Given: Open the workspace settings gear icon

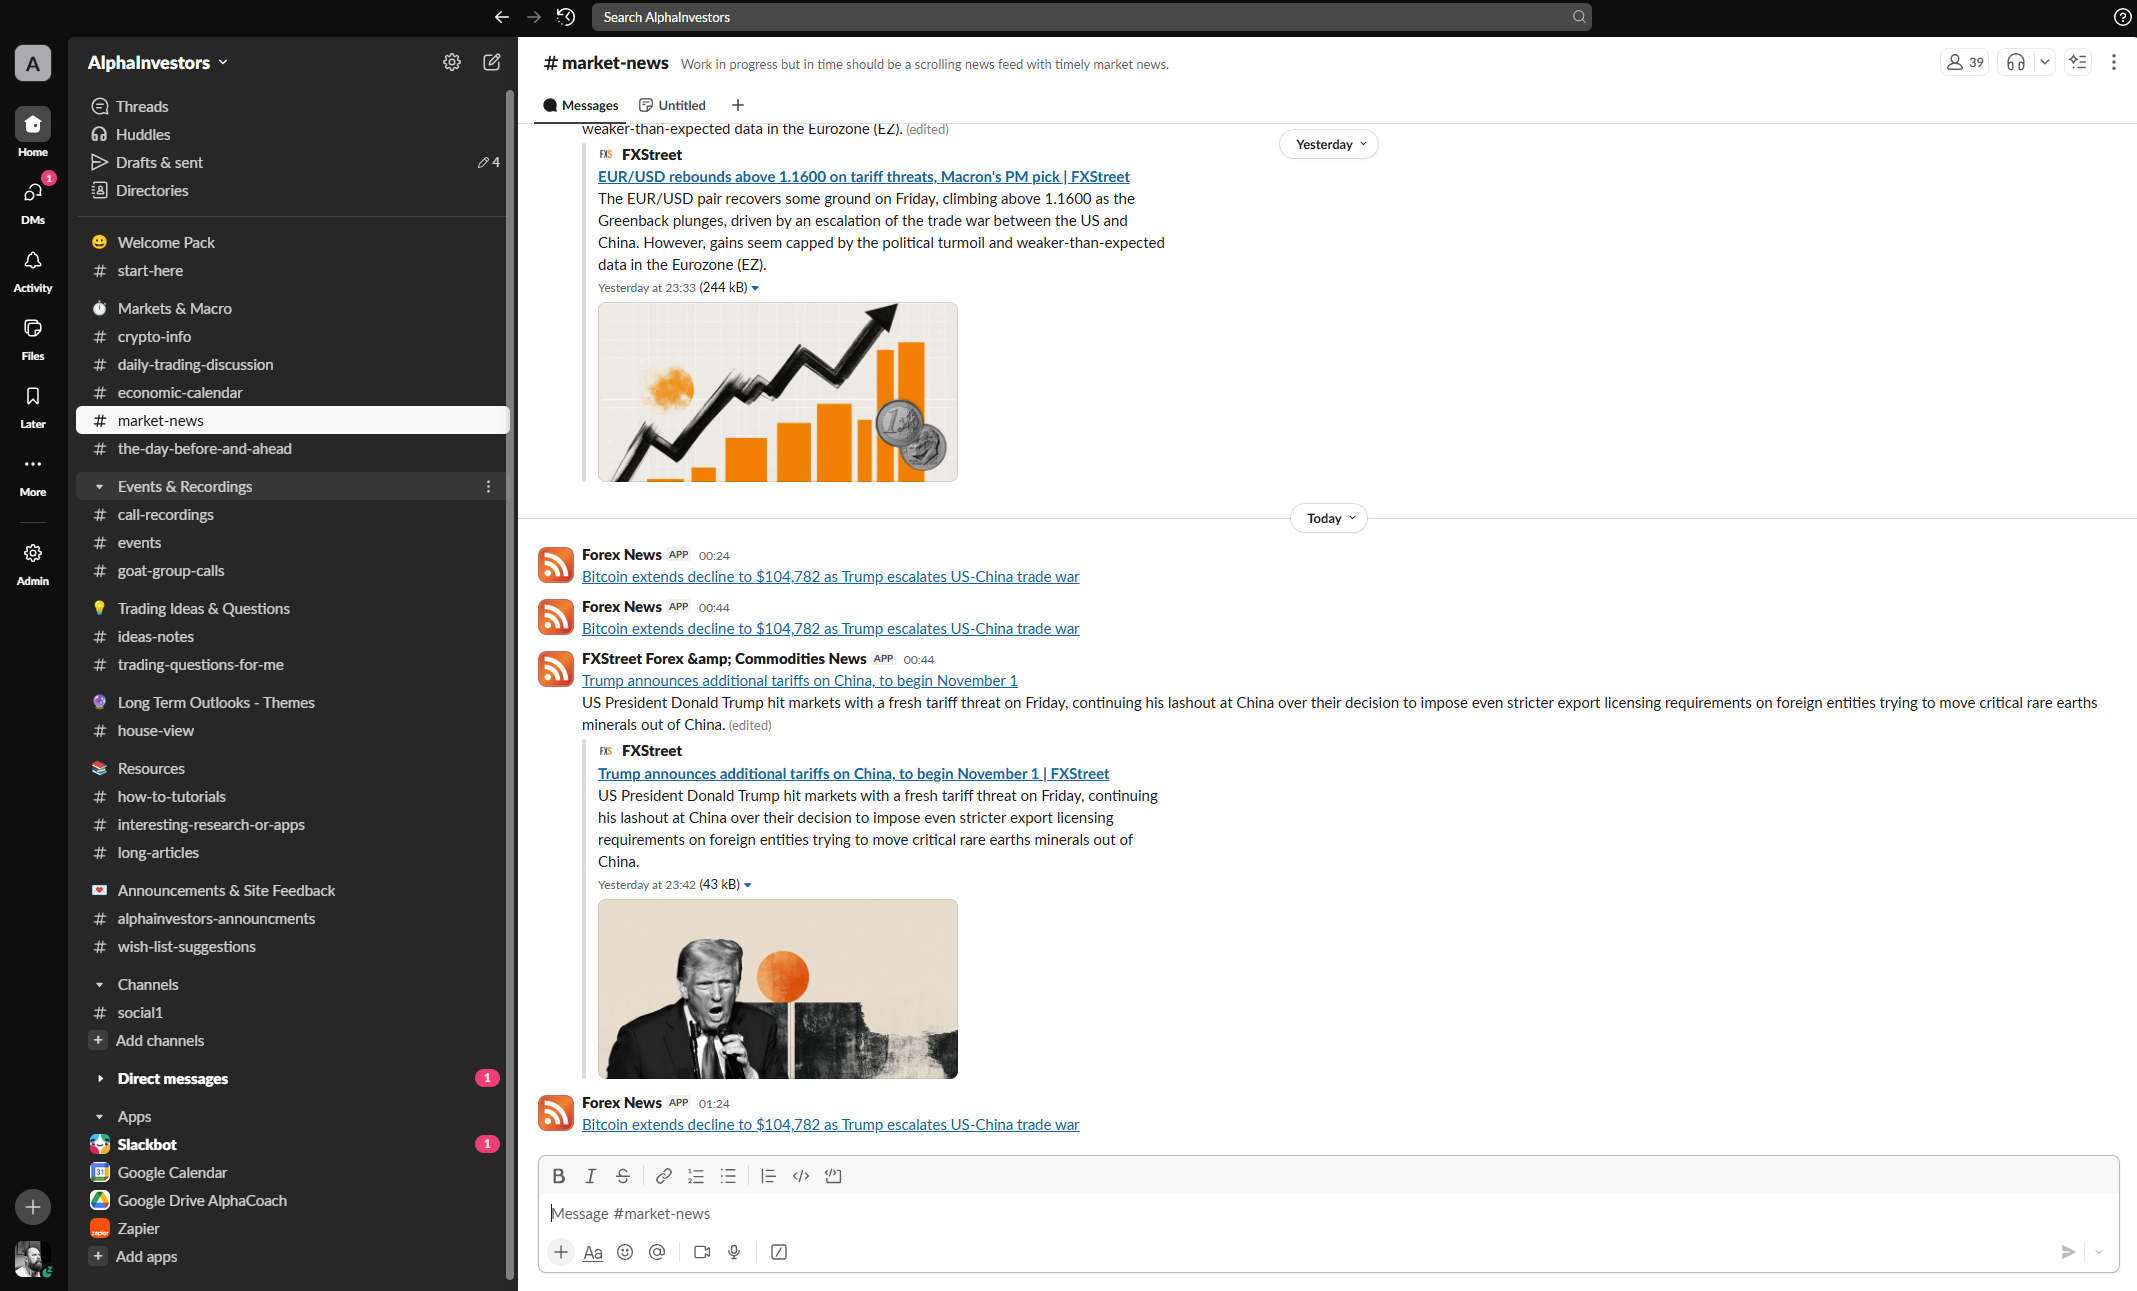Looking at the screenshot, I should (452, 62).
